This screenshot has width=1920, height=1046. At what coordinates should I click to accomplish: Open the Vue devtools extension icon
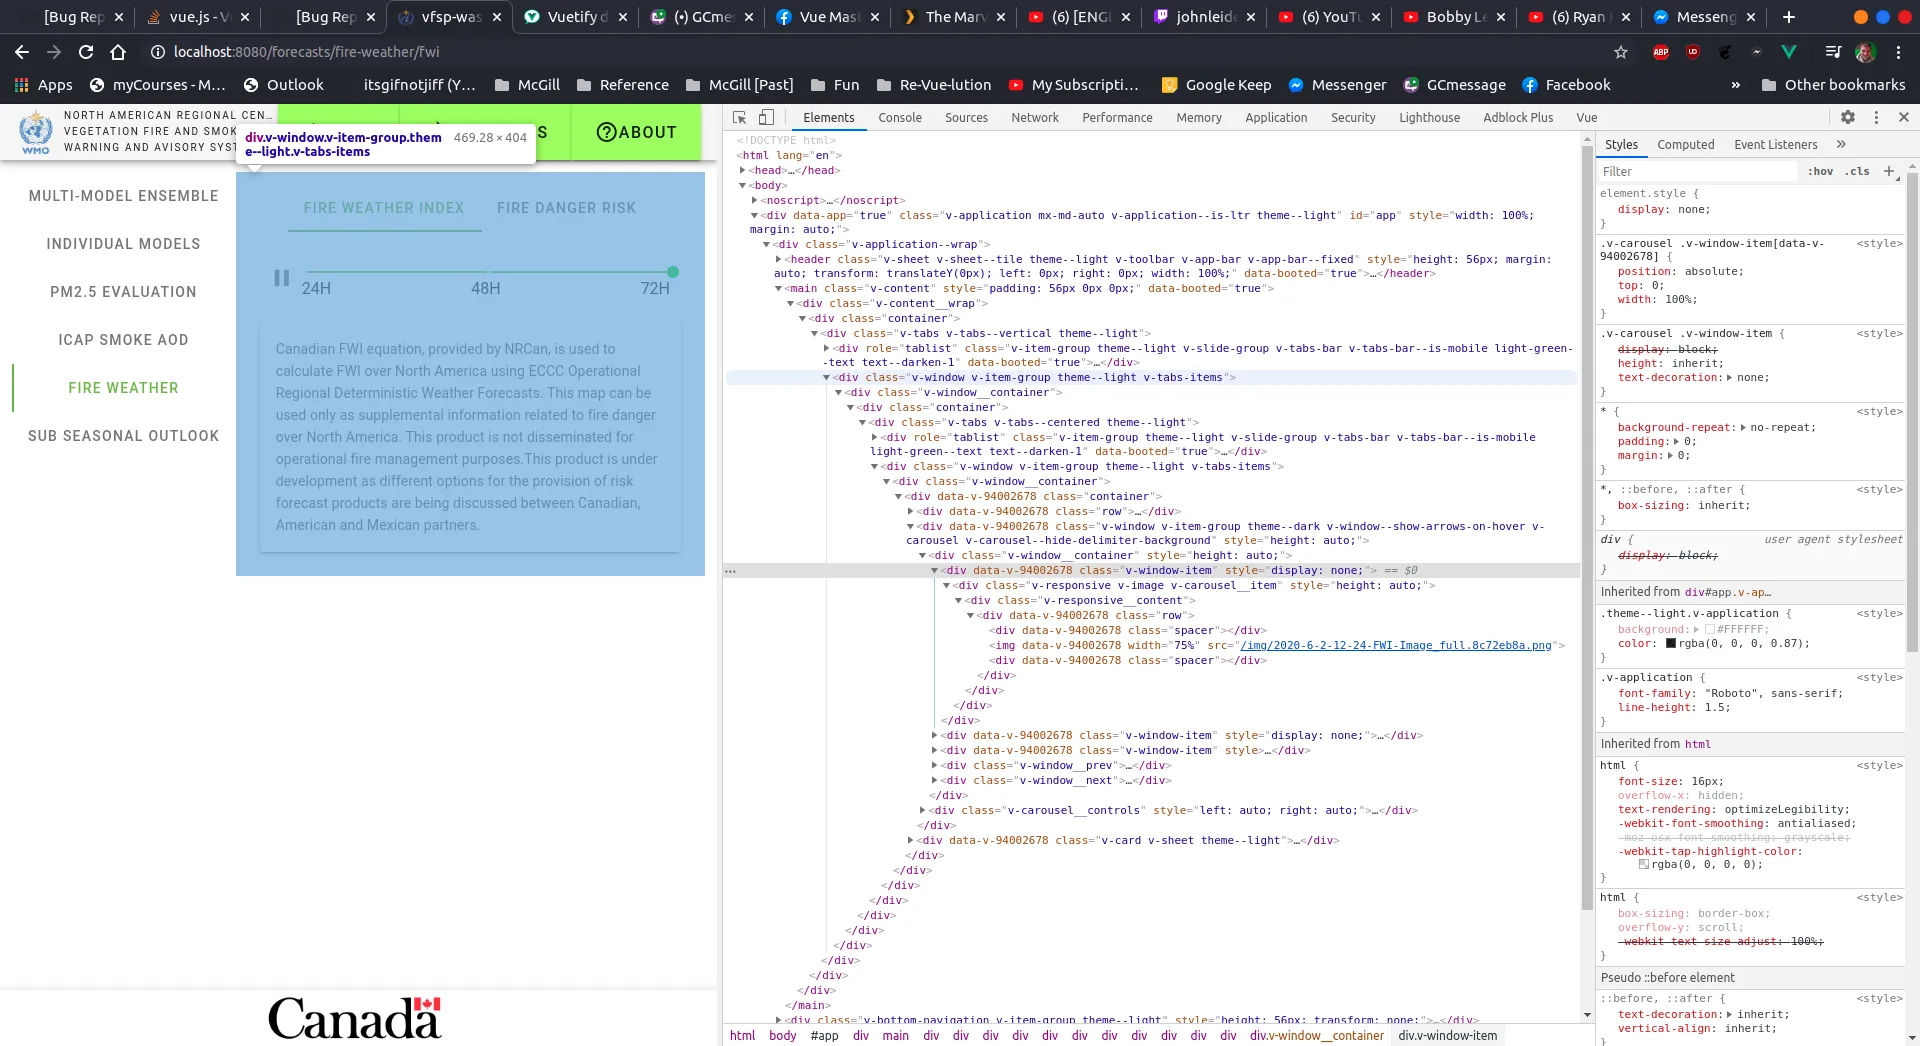[1789, 52]
